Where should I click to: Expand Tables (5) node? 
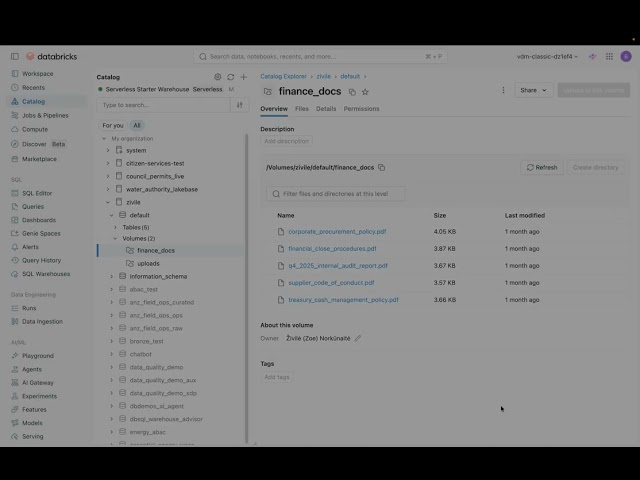(x=115, y=227)
